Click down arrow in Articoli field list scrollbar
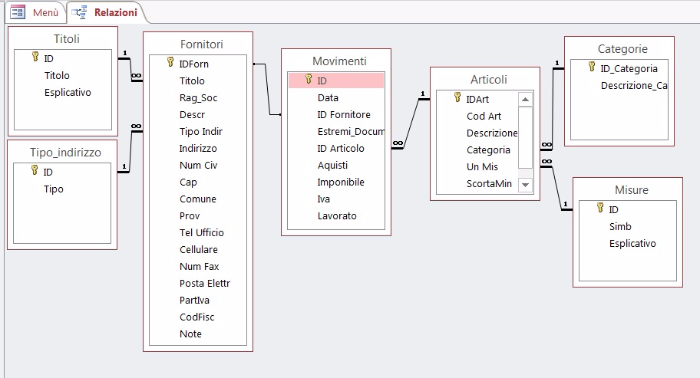Viewport: 700px width, 378px height. 525,185
